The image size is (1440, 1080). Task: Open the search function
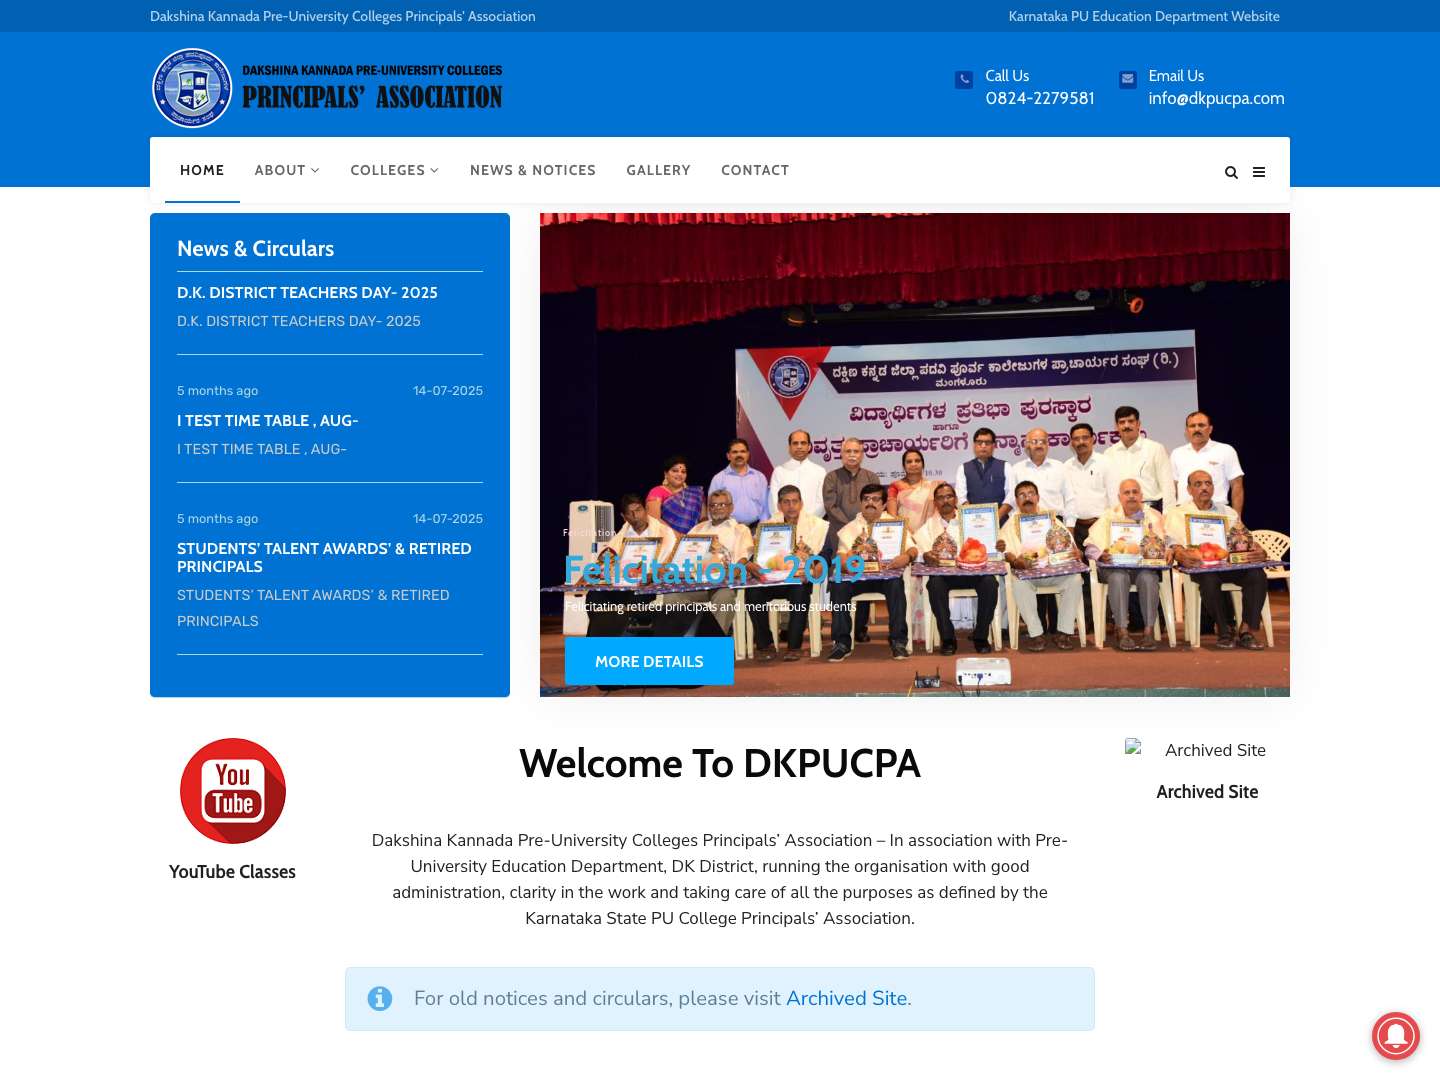[x=1231, y=172]
